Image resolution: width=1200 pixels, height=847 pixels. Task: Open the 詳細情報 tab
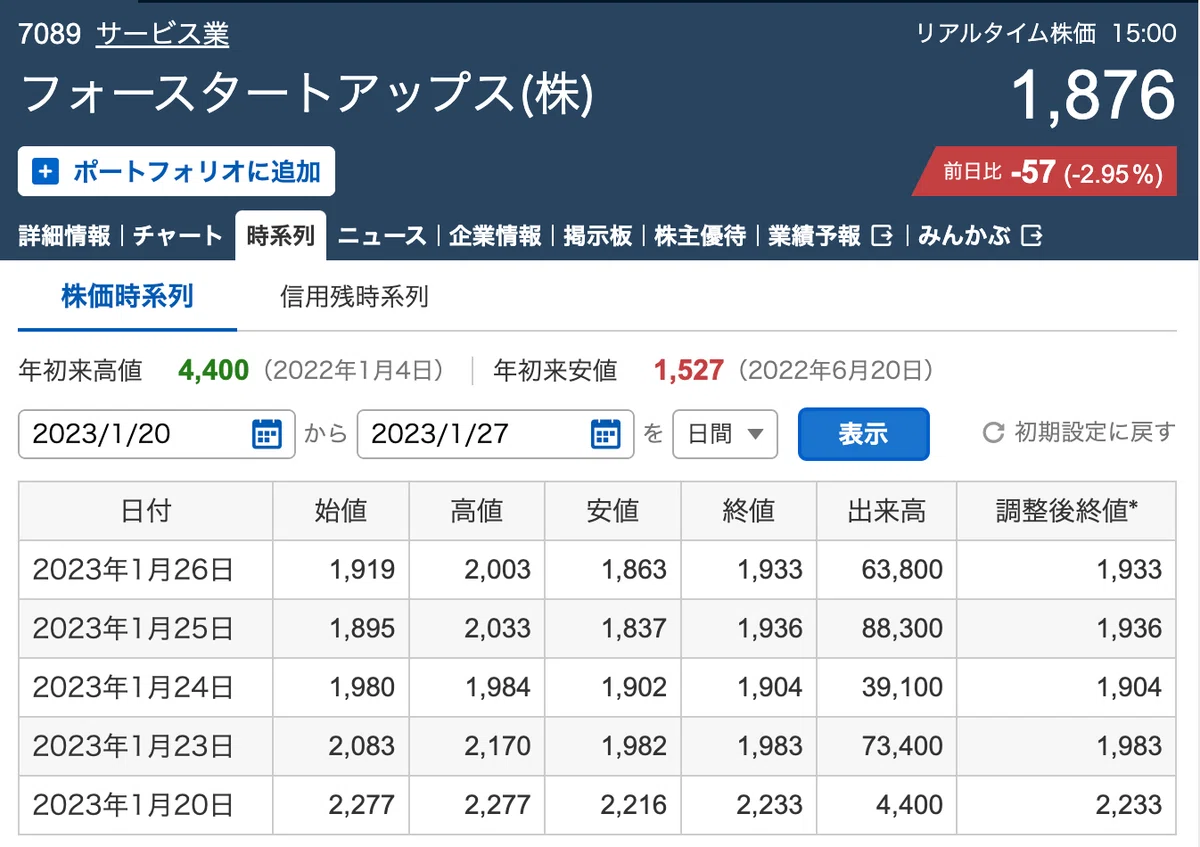click(x=64, y=236)
